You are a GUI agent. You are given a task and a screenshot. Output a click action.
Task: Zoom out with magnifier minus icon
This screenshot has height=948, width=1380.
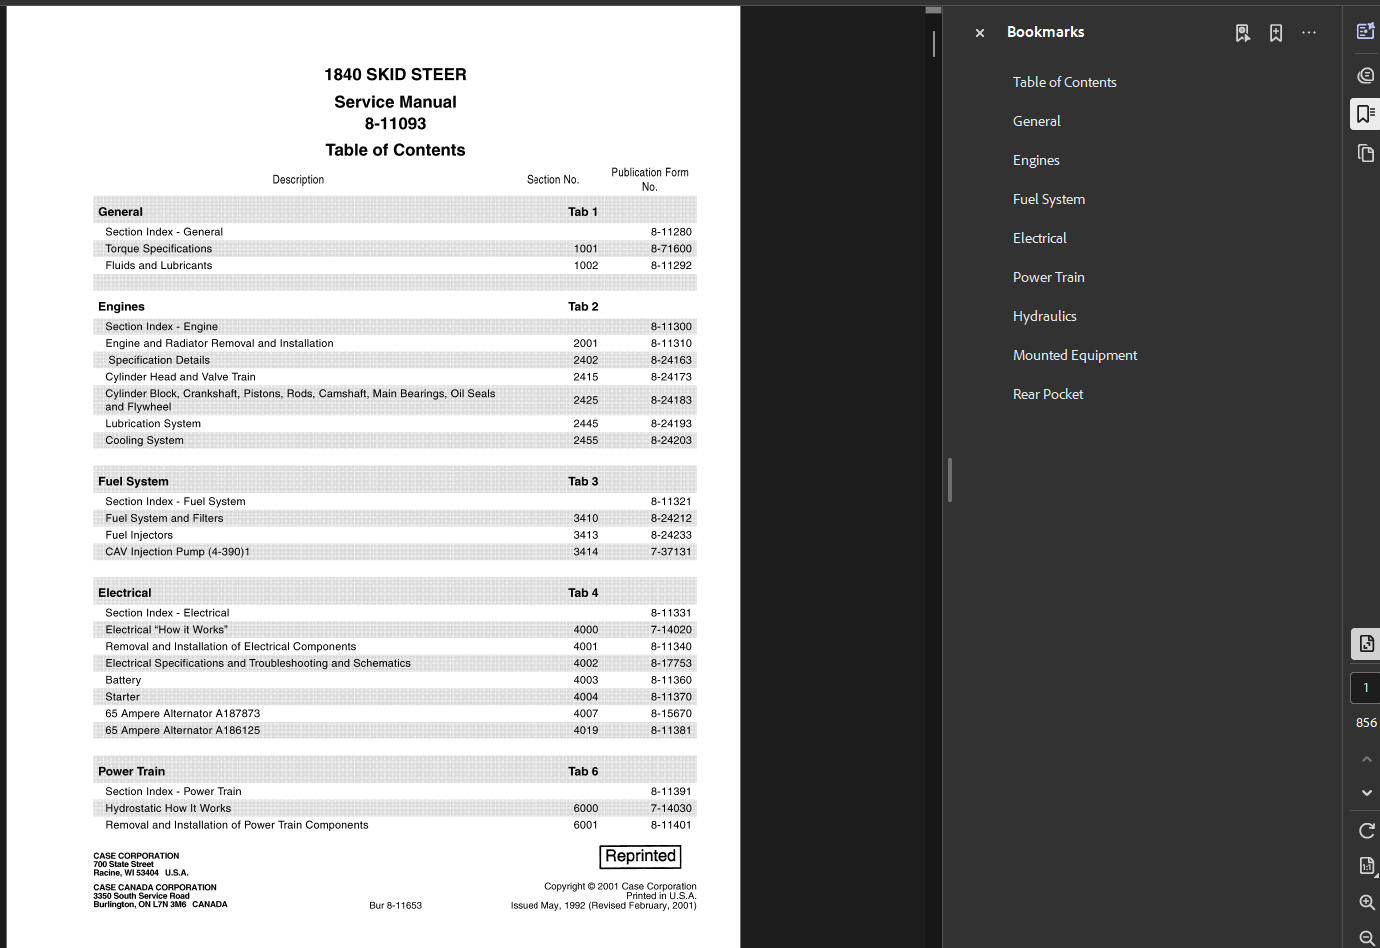point(1367,937)
